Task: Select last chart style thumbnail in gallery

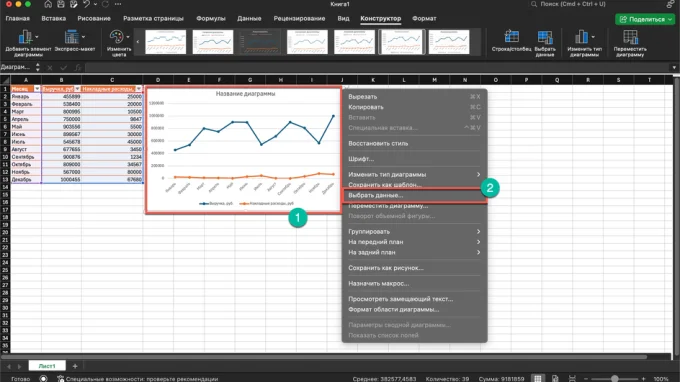Action: (x=449, y=42)
